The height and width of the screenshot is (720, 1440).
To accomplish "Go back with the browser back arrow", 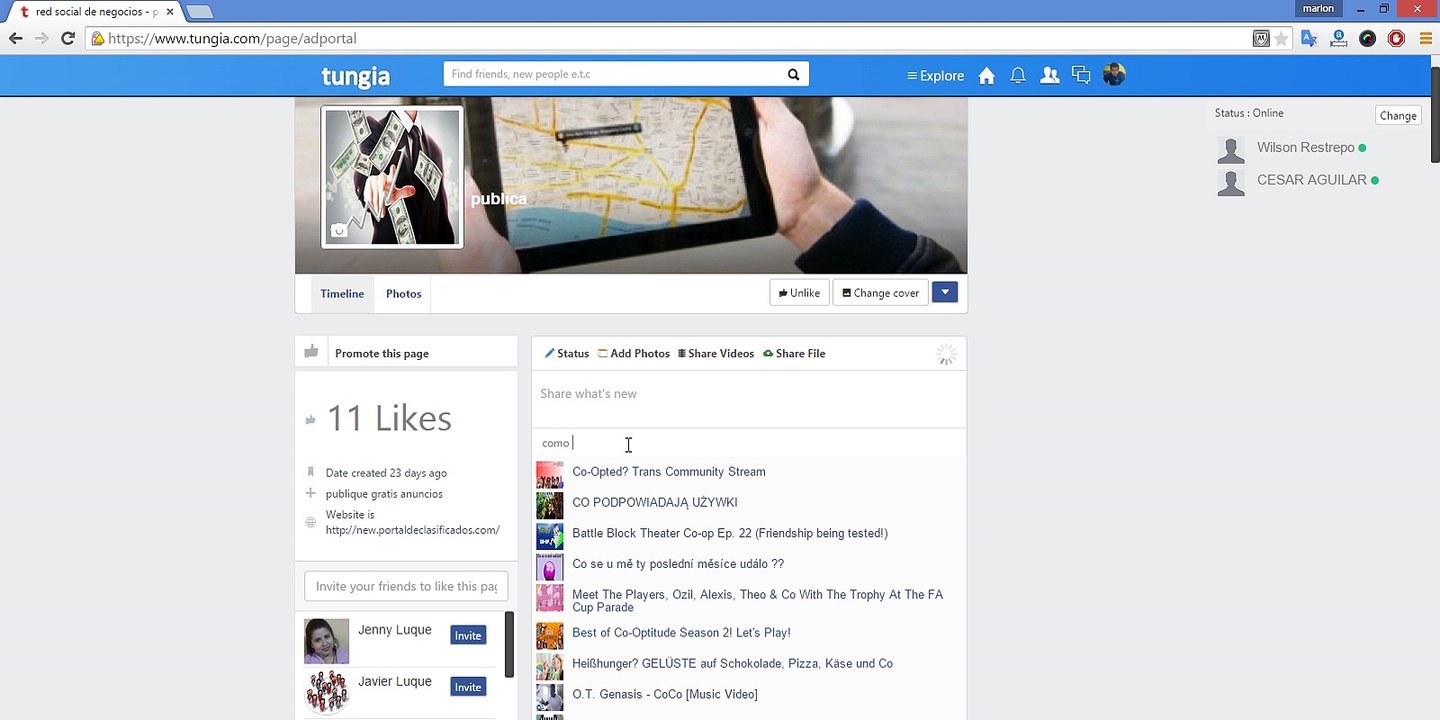I will (x=16, y=39).
